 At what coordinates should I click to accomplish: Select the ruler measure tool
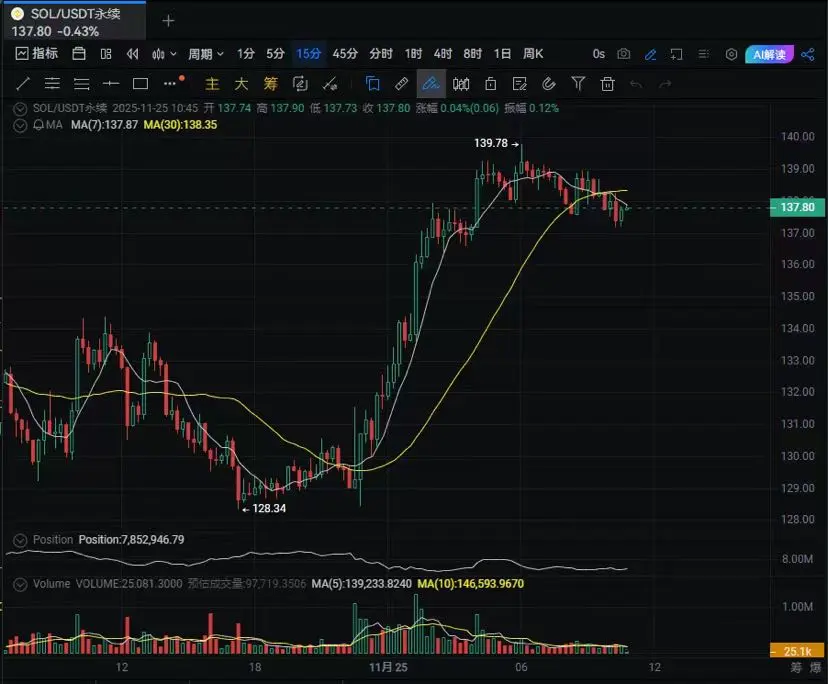401,83
